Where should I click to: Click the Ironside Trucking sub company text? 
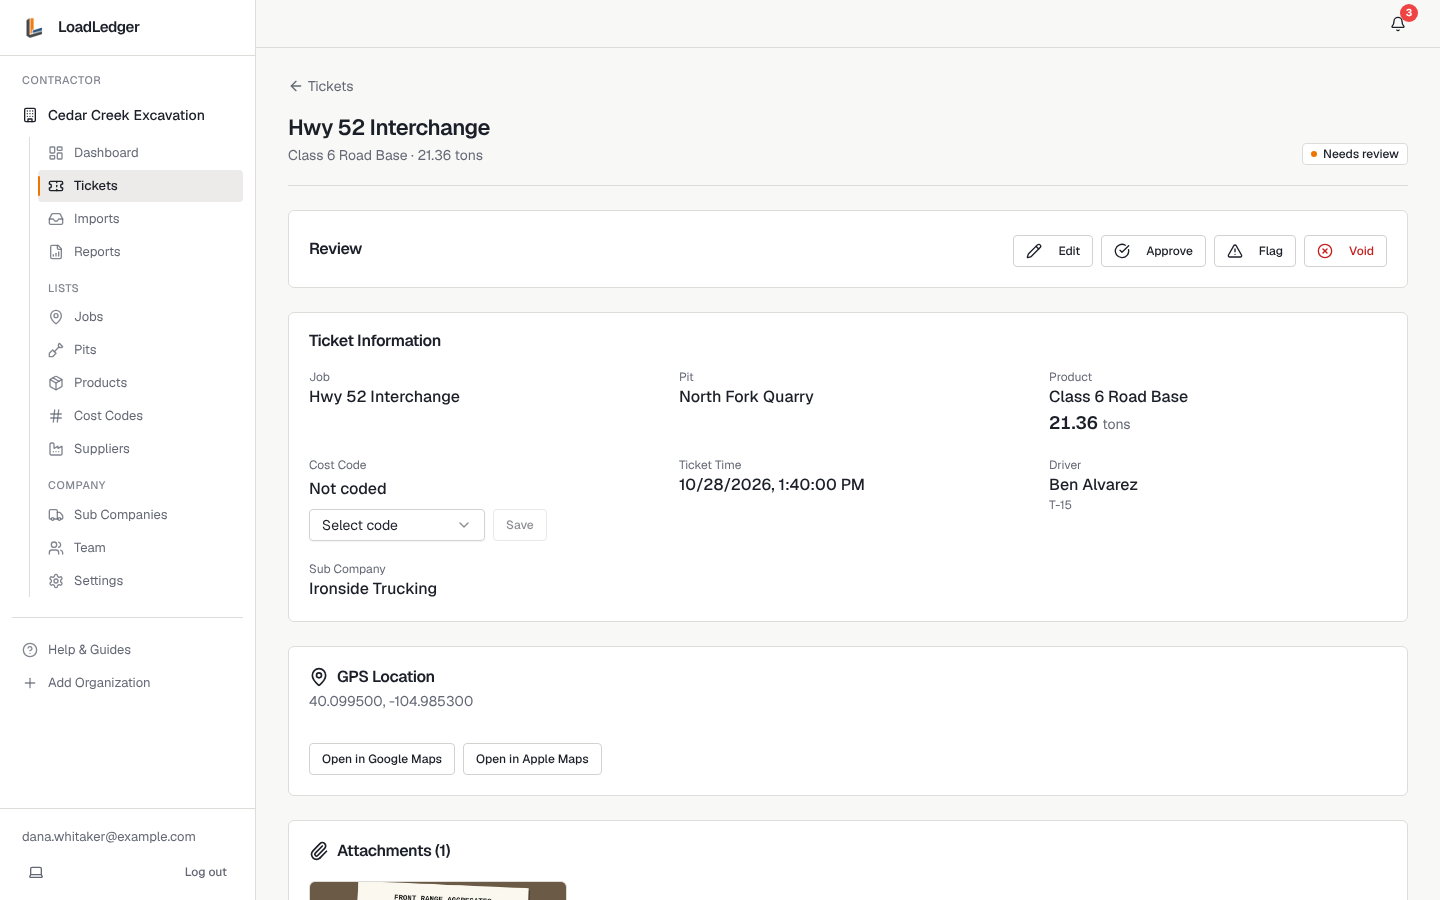tap(373, 589)
